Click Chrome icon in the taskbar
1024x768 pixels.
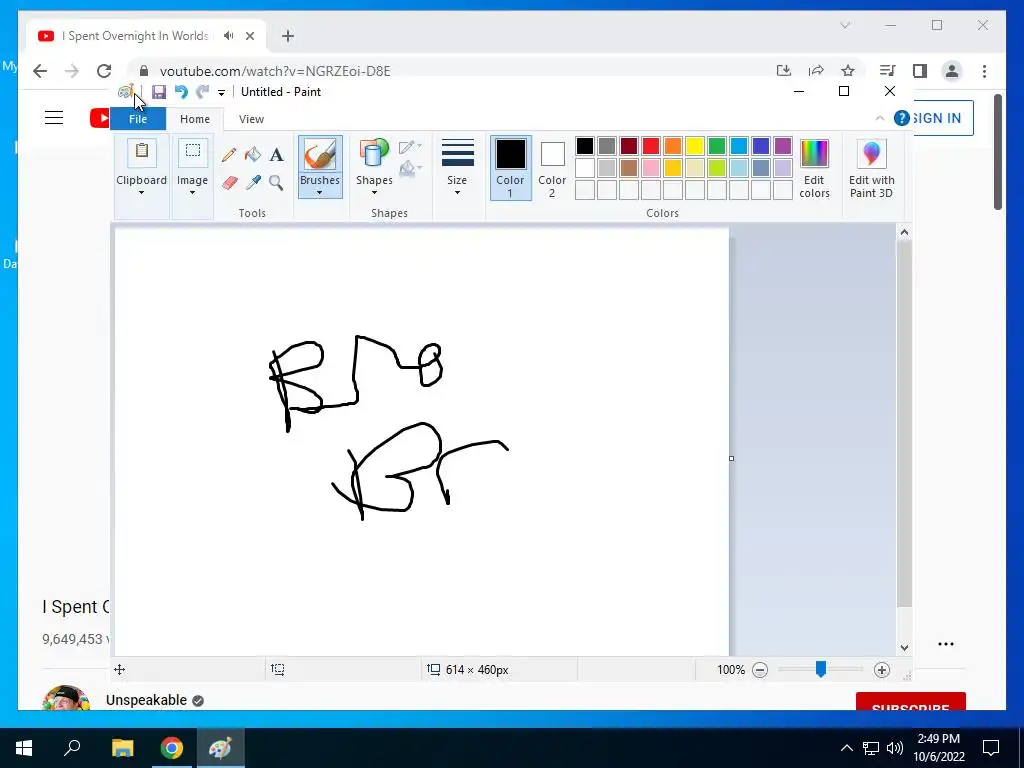[x=172, y=748]
